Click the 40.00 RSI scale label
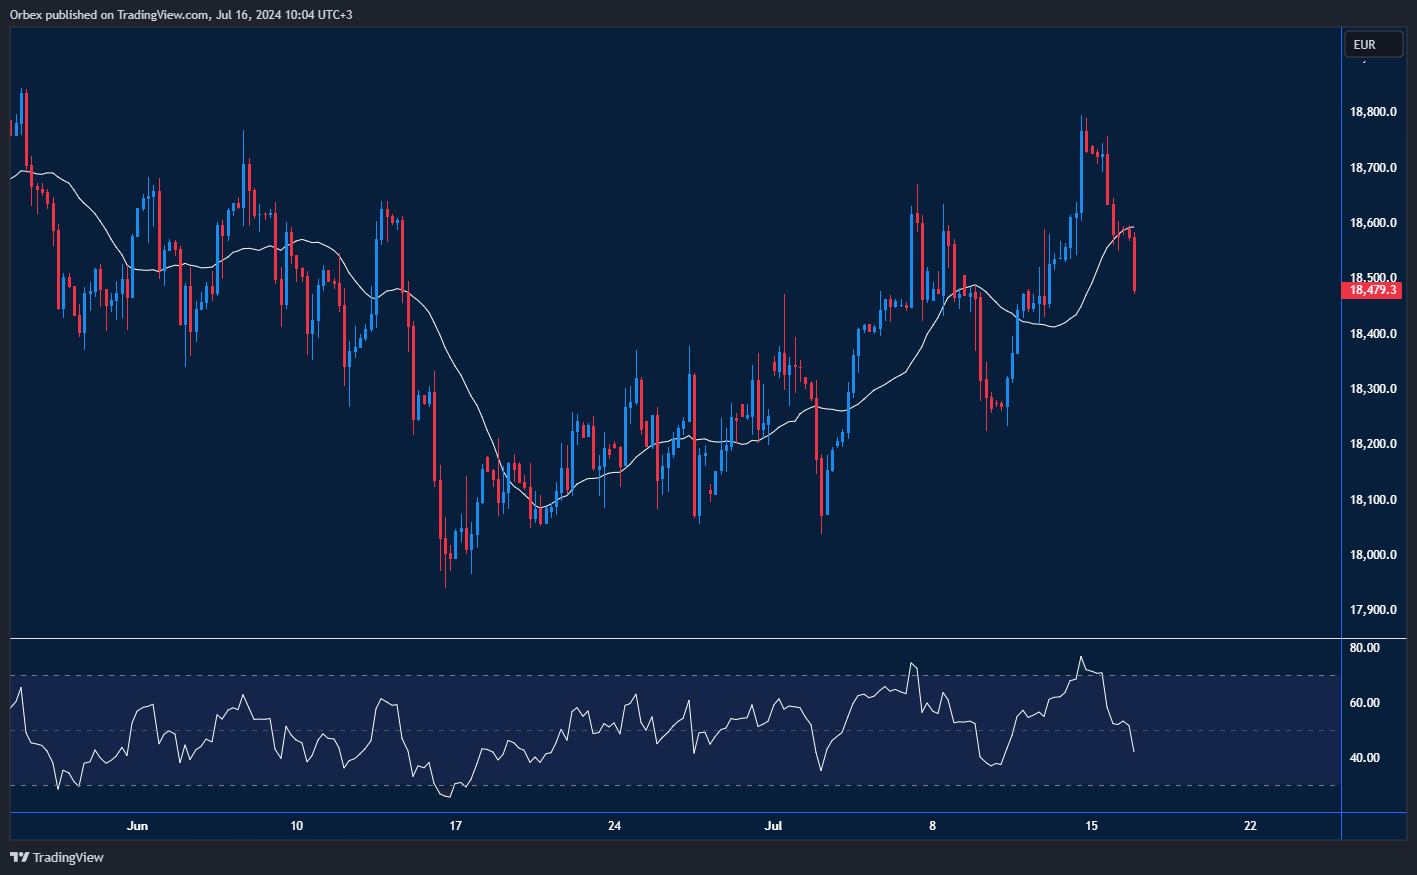The height and width of the screenshot is (875, 1417). click(1362, 758)
